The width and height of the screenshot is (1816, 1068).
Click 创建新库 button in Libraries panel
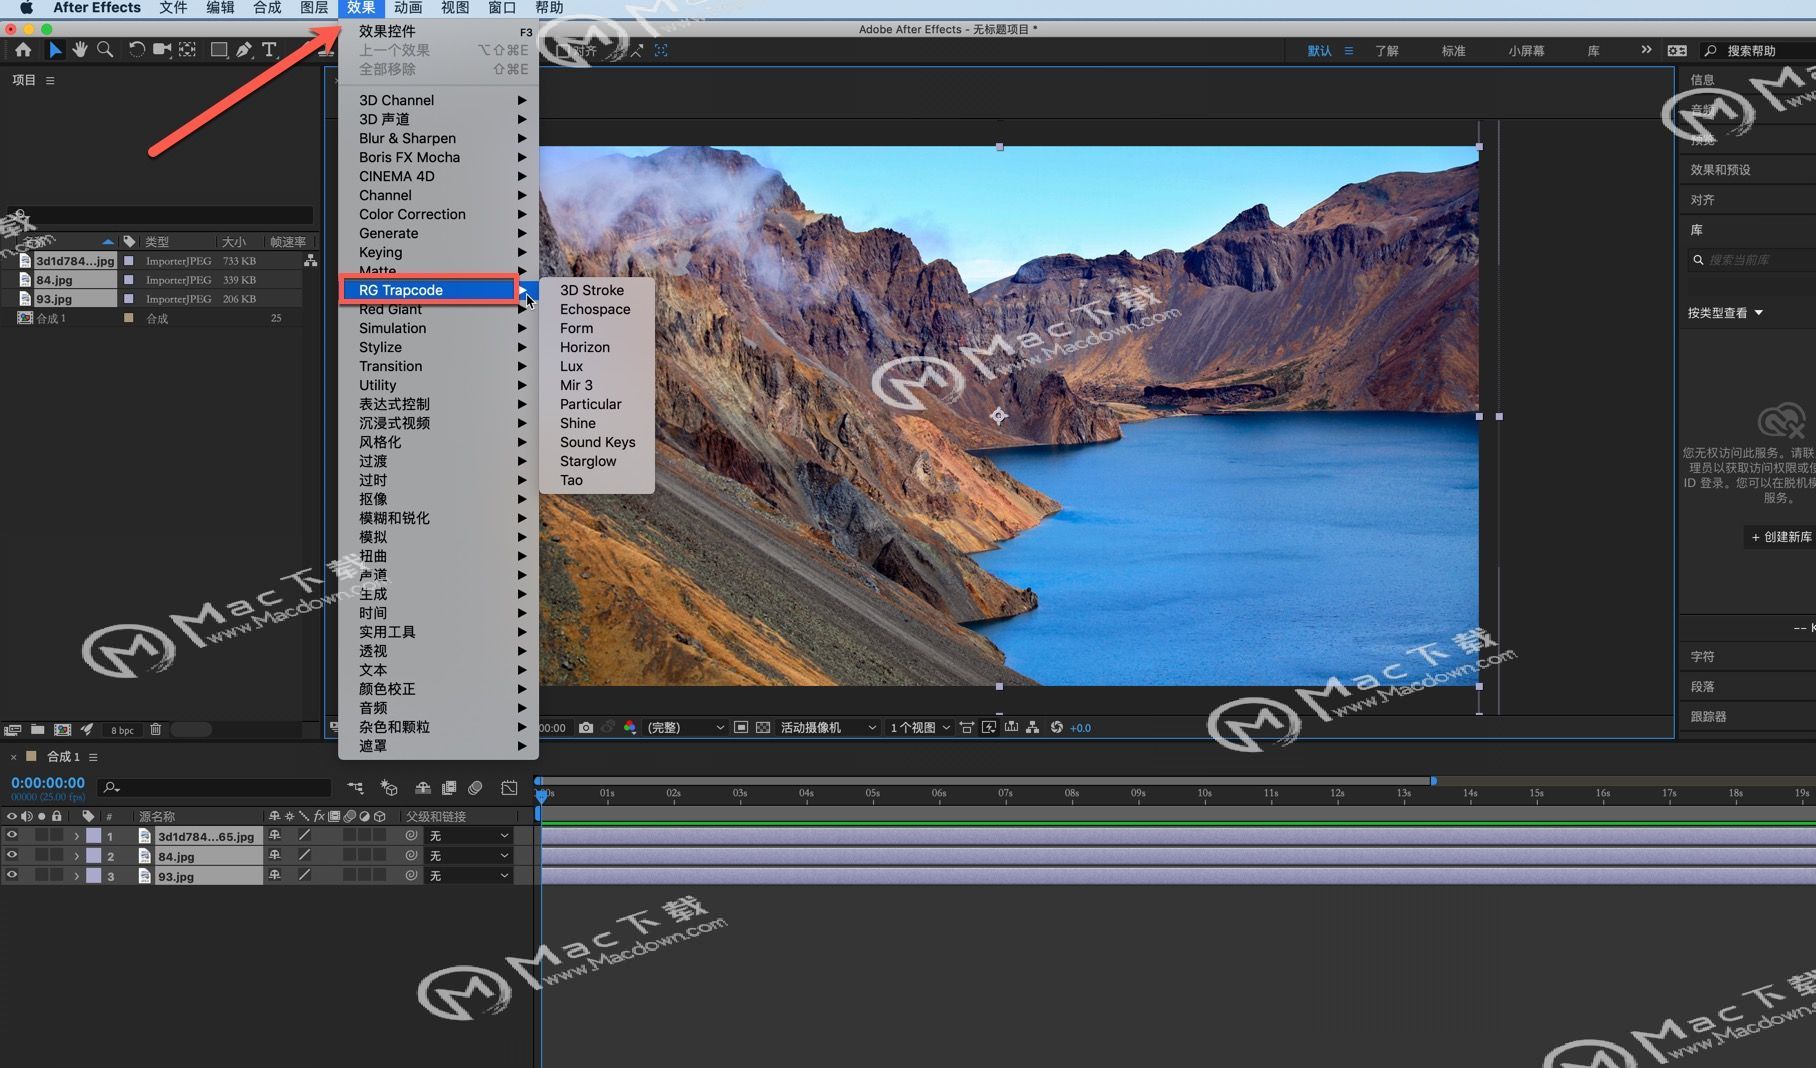point(1781,537)
